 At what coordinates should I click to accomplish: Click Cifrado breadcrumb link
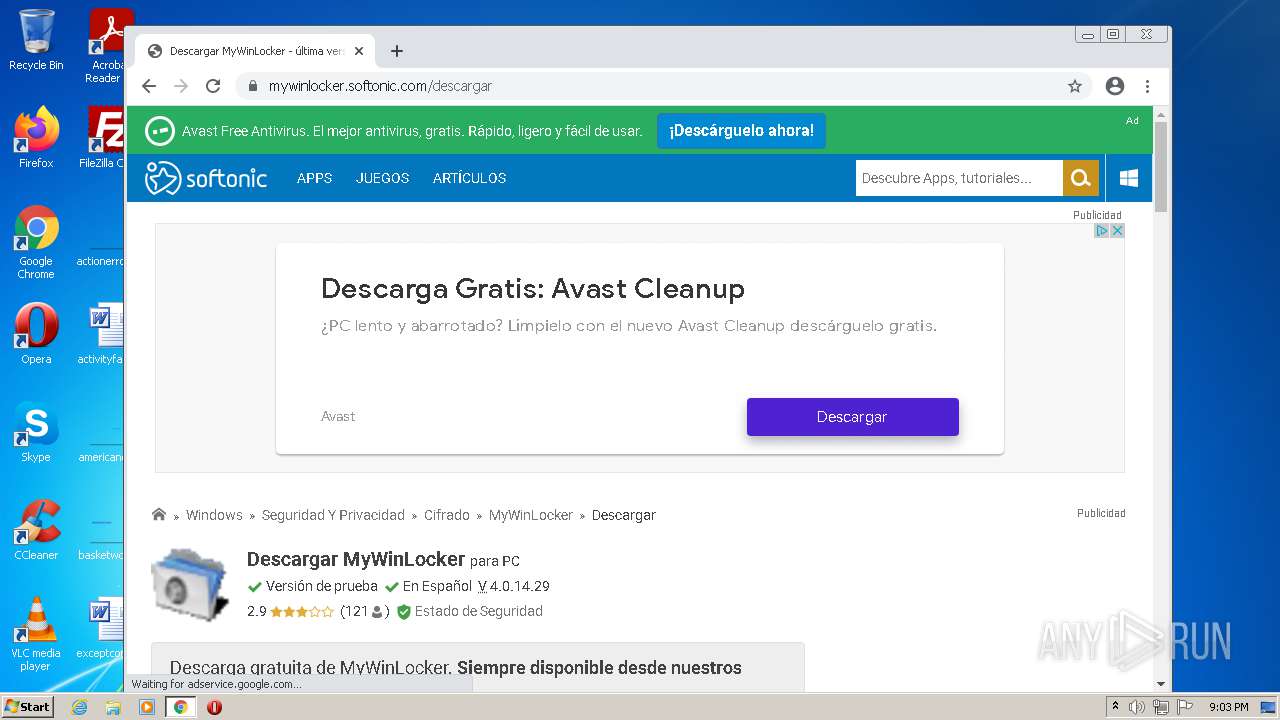click(x=446, y=515)
